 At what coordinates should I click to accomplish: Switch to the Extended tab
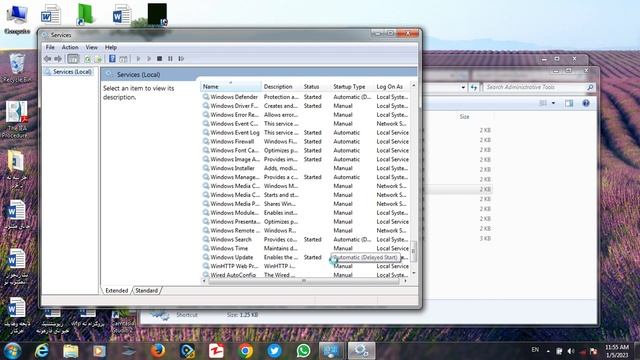point(117,291)
